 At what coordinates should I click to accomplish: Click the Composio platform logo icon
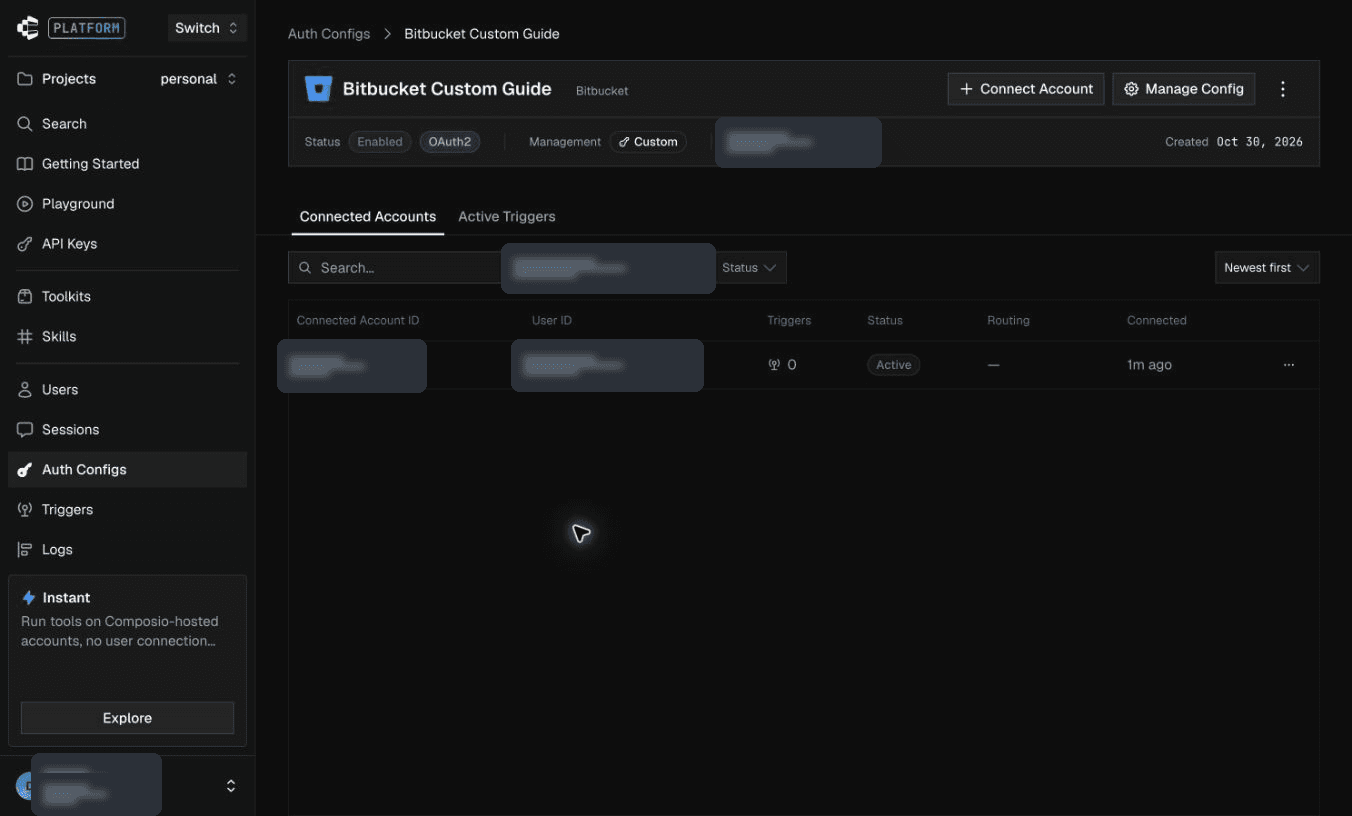28,28
